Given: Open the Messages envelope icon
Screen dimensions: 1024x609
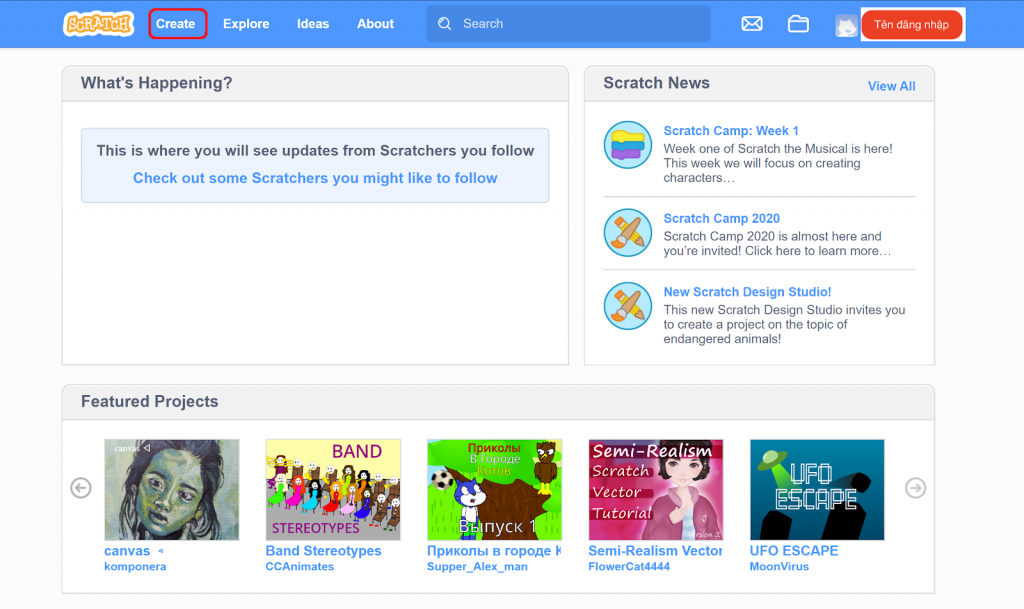Looking at the screenshot, I should pyautogui.click(x=752, y=24).
